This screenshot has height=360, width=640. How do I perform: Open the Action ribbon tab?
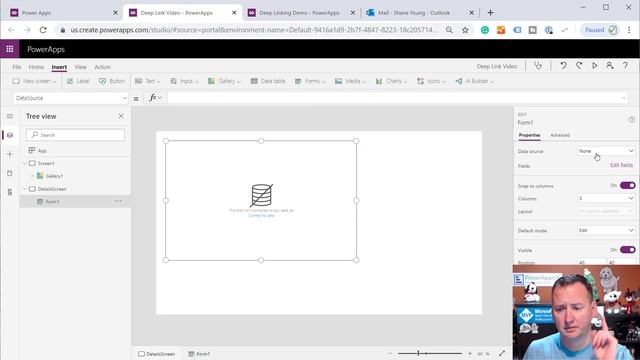pos(102,67)
